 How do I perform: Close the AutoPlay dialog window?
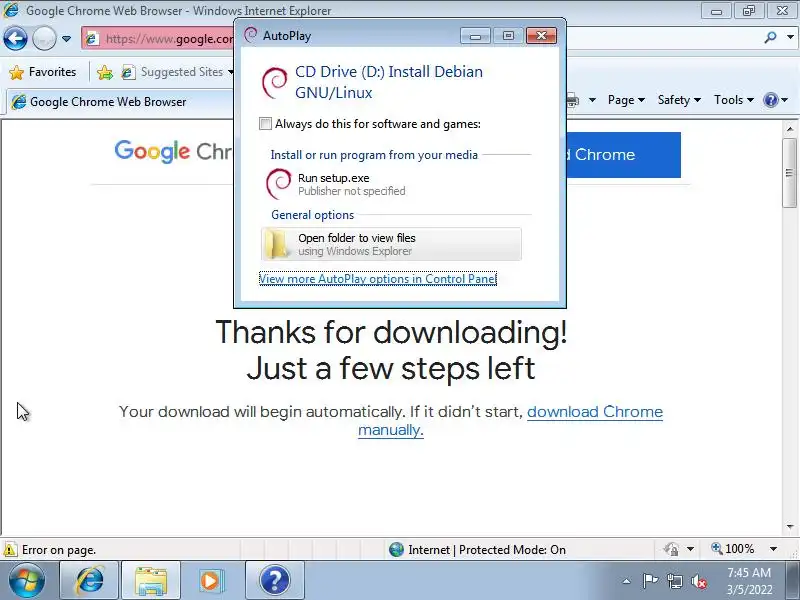[541, 36]
